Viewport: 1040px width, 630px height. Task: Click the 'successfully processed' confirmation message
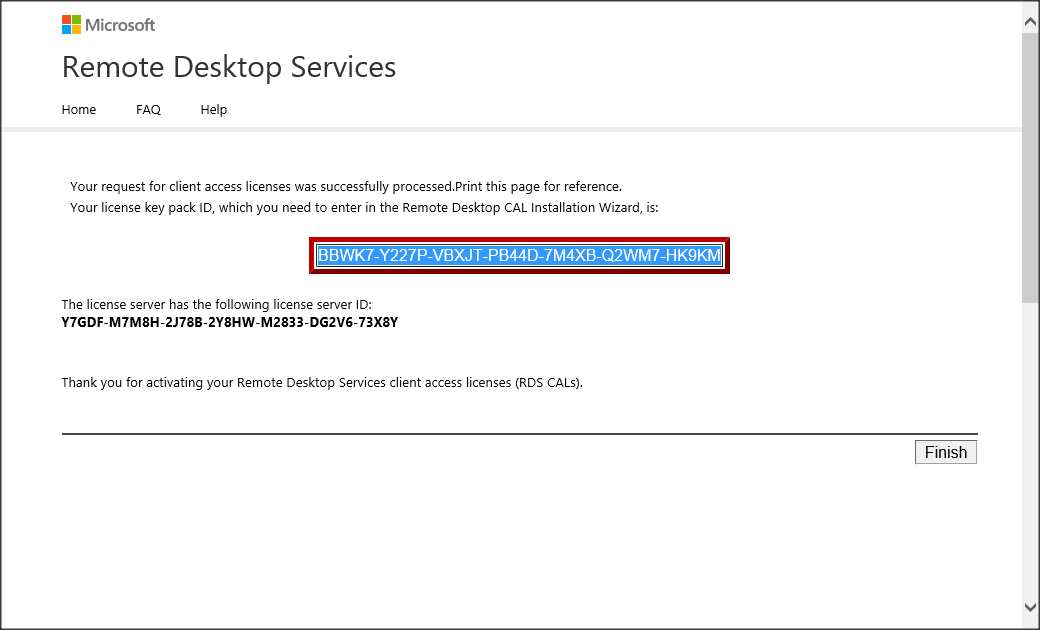pyautogui.click(x=346, y=186)
